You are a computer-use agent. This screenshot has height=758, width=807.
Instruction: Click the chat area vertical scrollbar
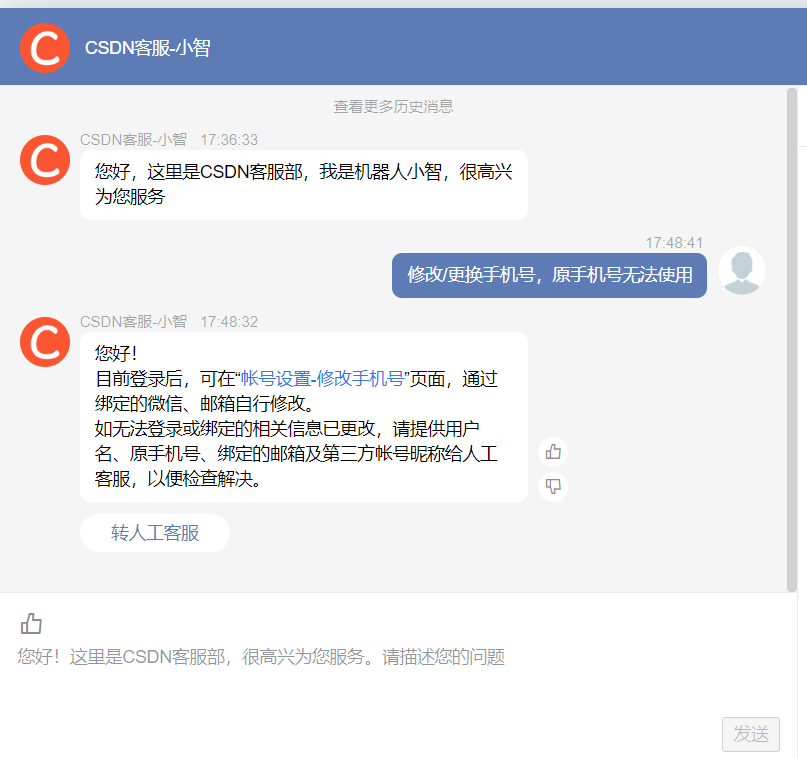(792, 340)
